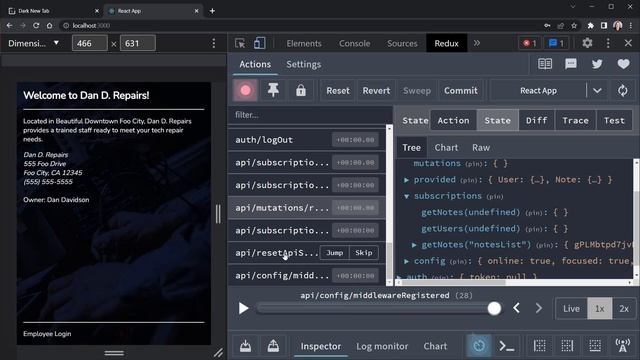Screen dimensions: 640x360
Task: Click Jump on the api/resetApiS row
Action: pos(334,253)
